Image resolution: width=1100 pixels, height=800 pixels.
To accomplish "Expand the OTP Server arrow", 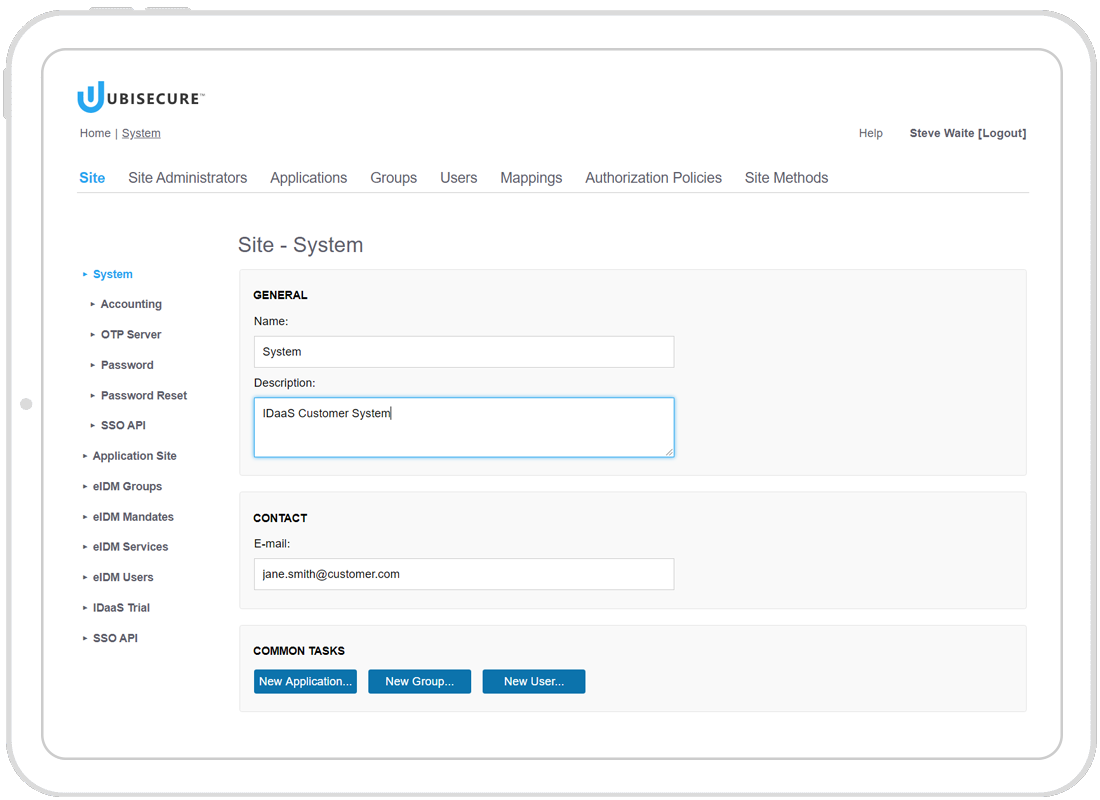I will (x=93, y=335).
